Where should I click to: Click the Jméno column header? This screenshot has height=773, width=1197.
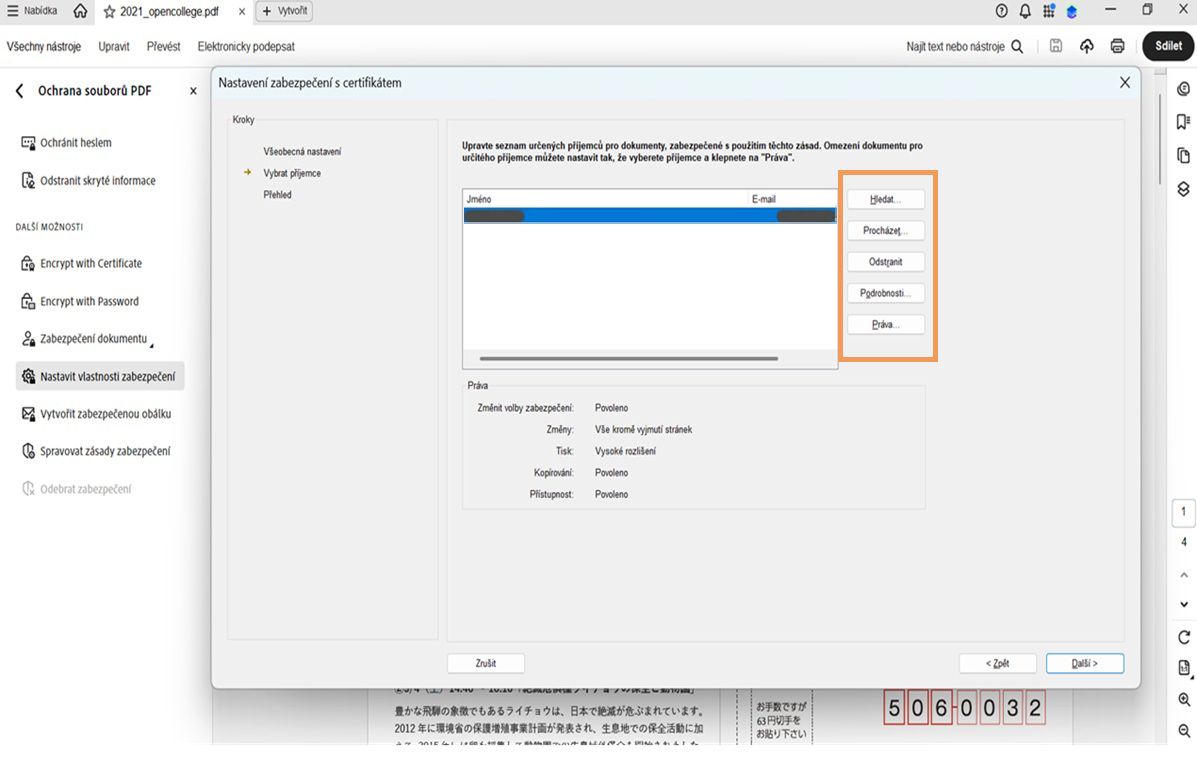point(606,199)
